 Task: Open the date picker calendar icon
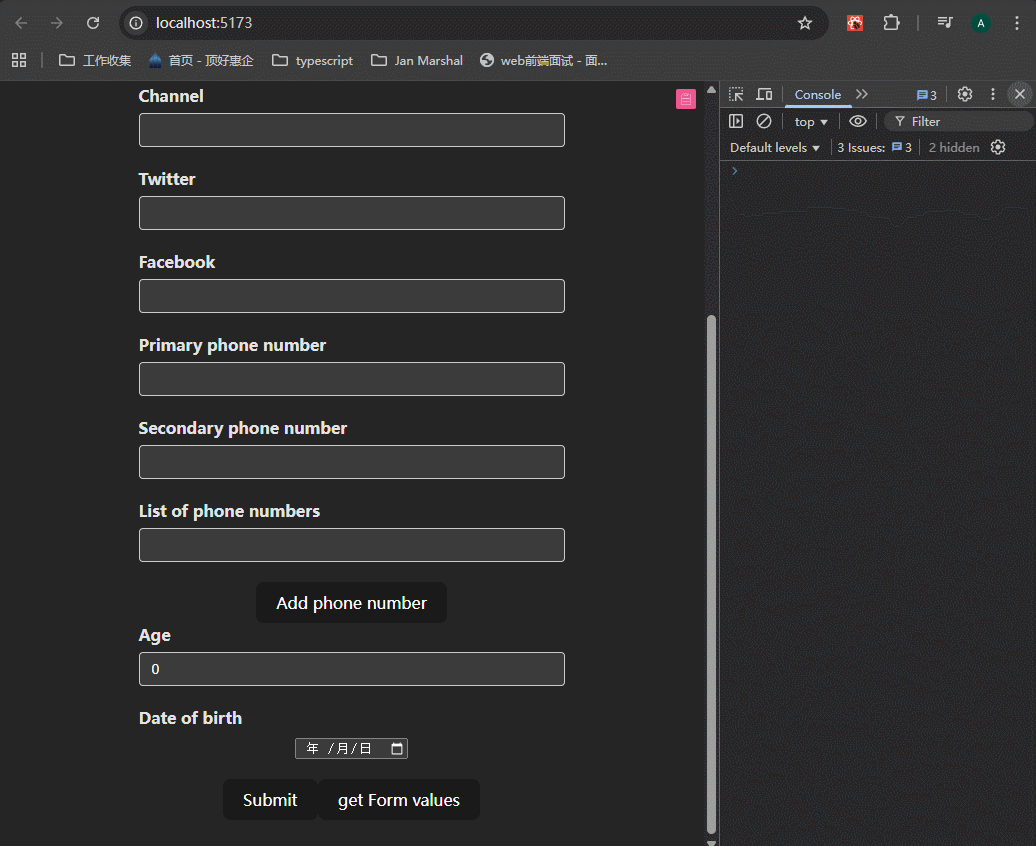click(397, 749)
